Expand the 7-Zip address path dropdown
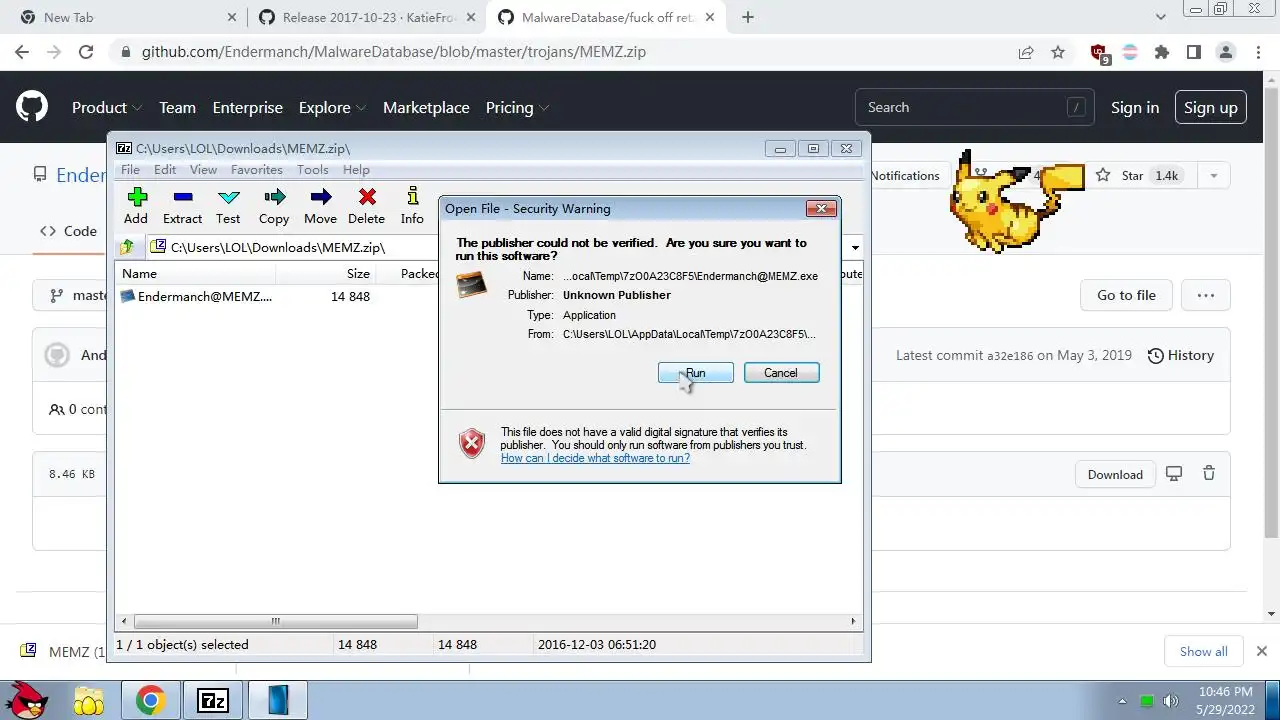 click(x=855, y=247)
